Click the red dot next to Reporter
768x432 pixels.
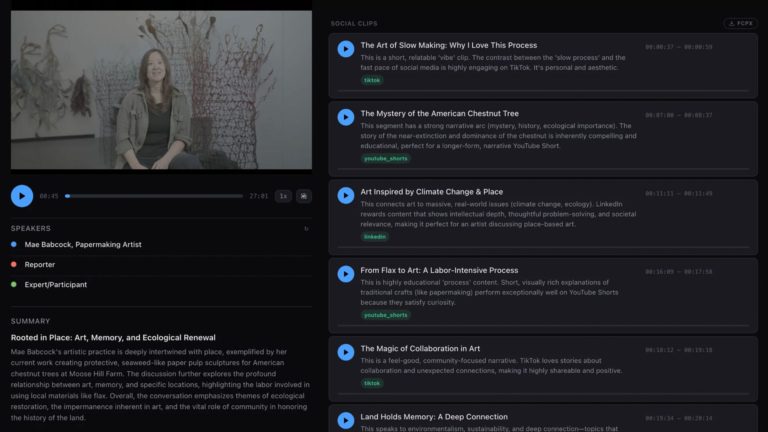click(14, 264)
